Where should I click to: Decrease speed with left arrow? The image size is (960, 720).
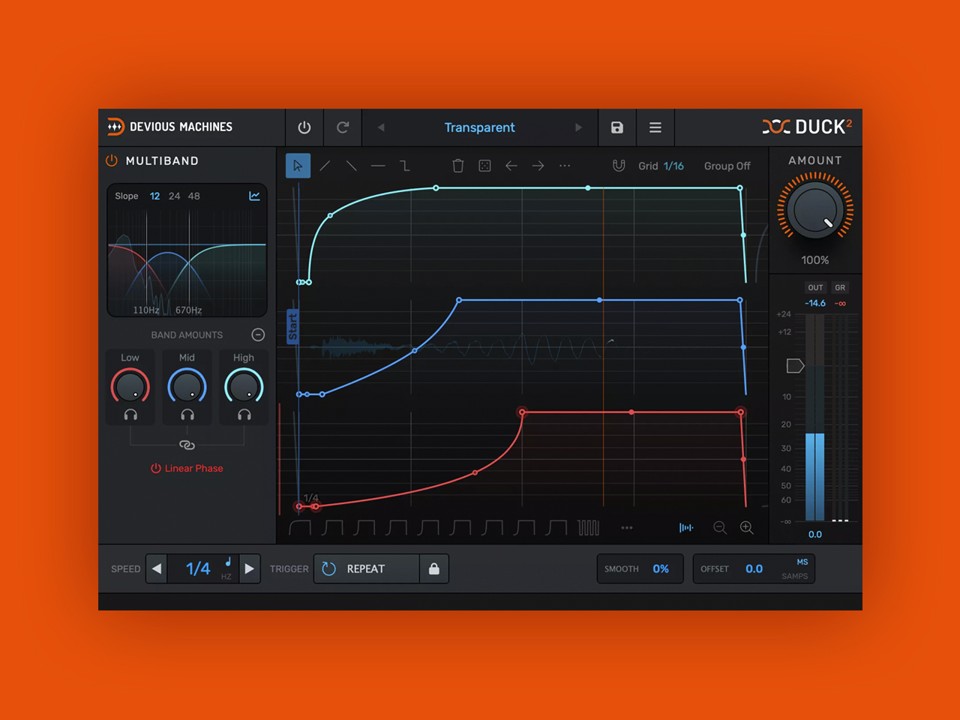click(157, 569)
